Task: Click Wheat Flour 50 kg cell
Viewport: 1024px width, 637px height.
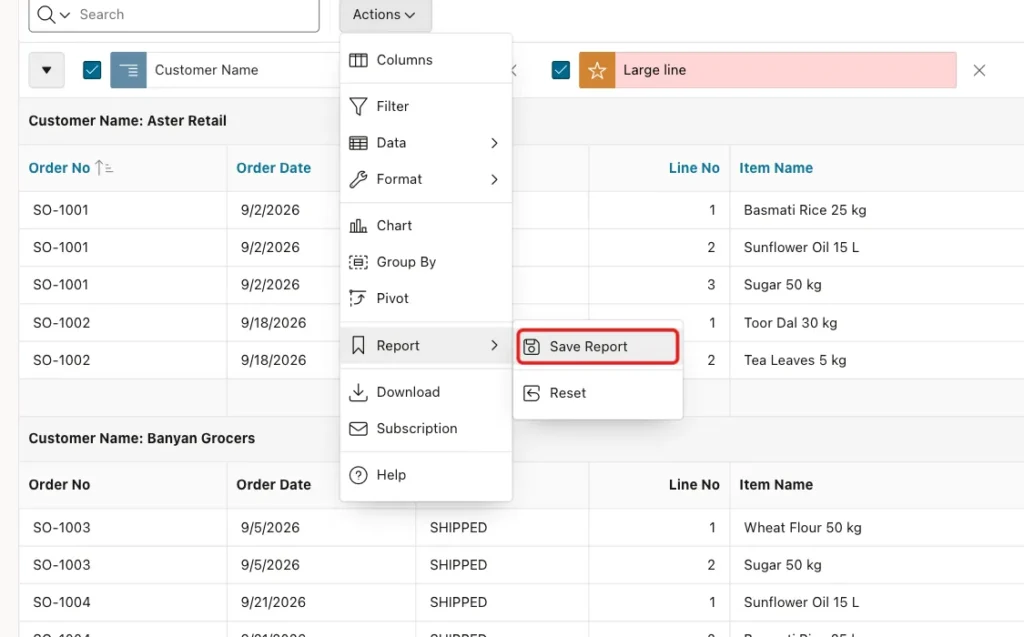Action: (x=803, y=527)
